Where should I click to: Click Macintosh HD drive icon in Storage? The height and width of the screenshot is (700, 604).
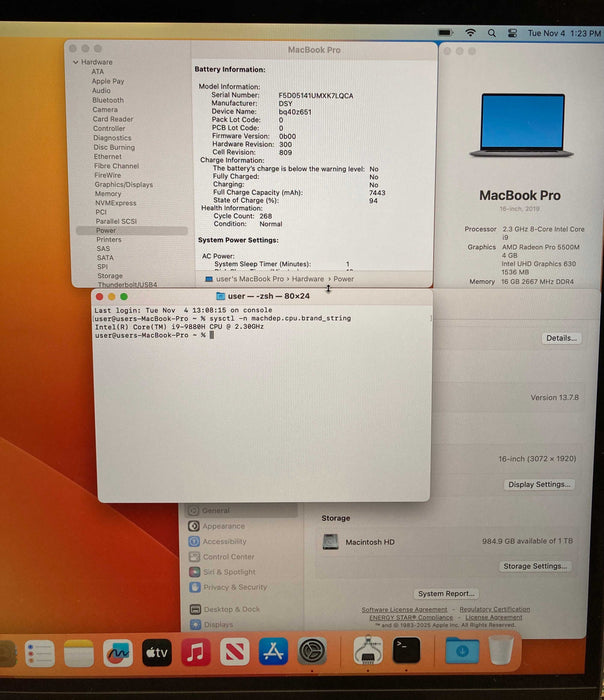[330, 542]
